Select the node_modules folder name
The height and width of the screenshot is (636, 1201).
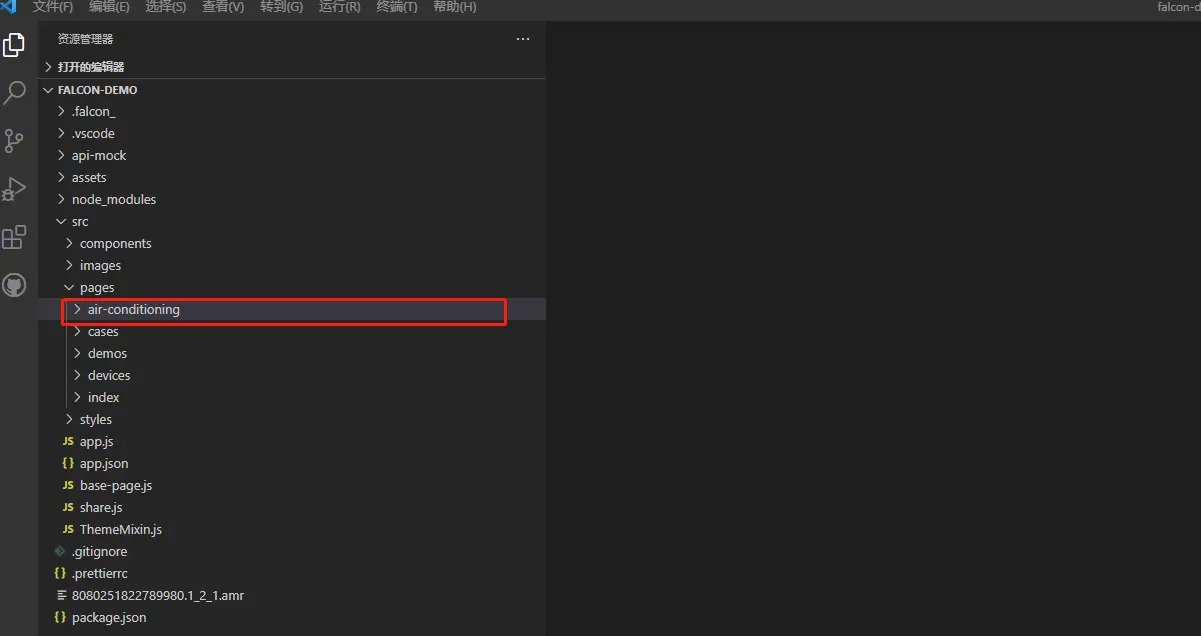[114, 200]
